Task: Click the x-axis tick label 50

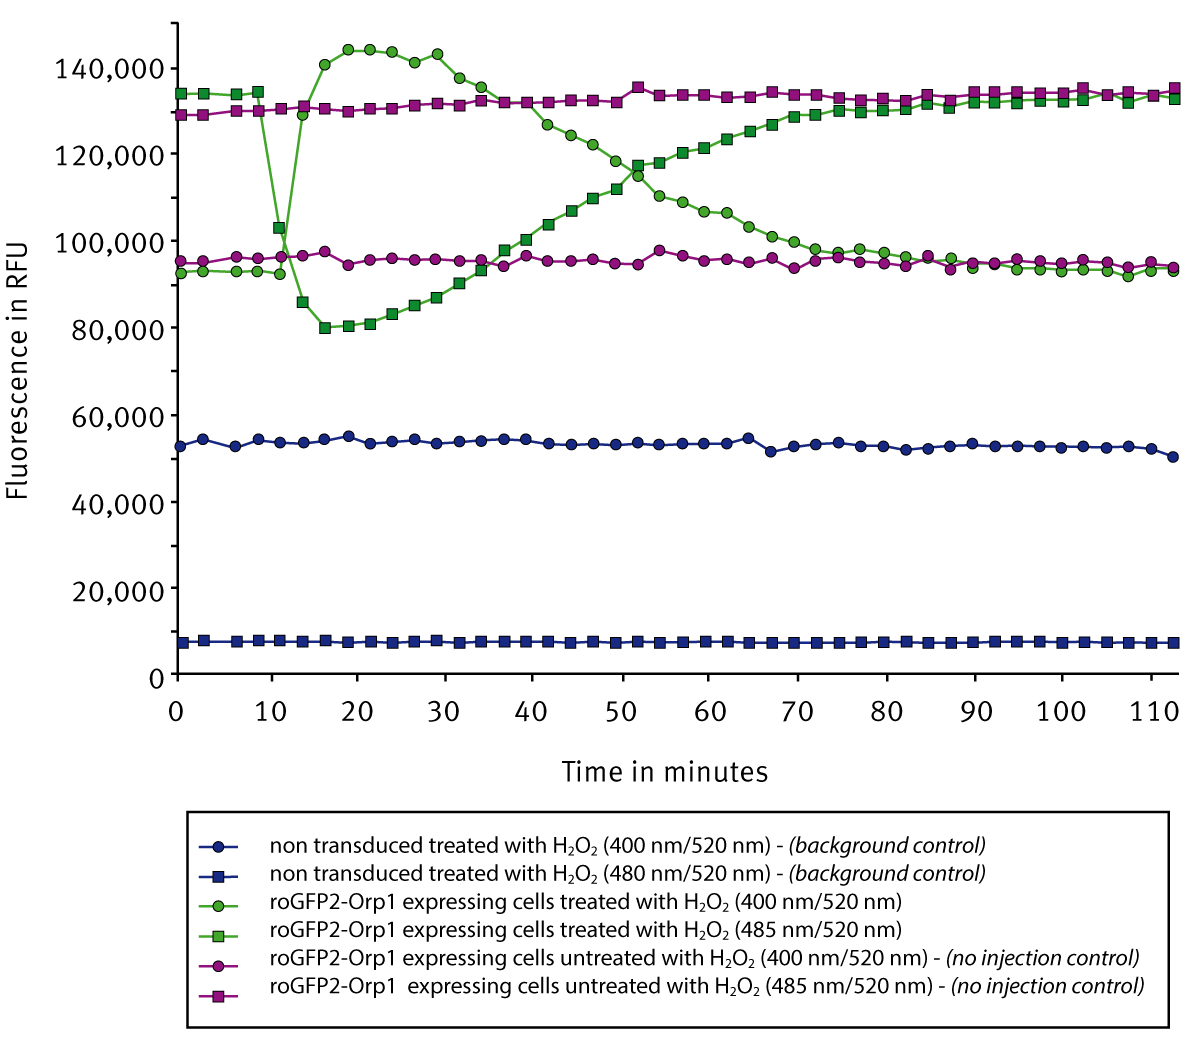Action: [x=621, y=711]
